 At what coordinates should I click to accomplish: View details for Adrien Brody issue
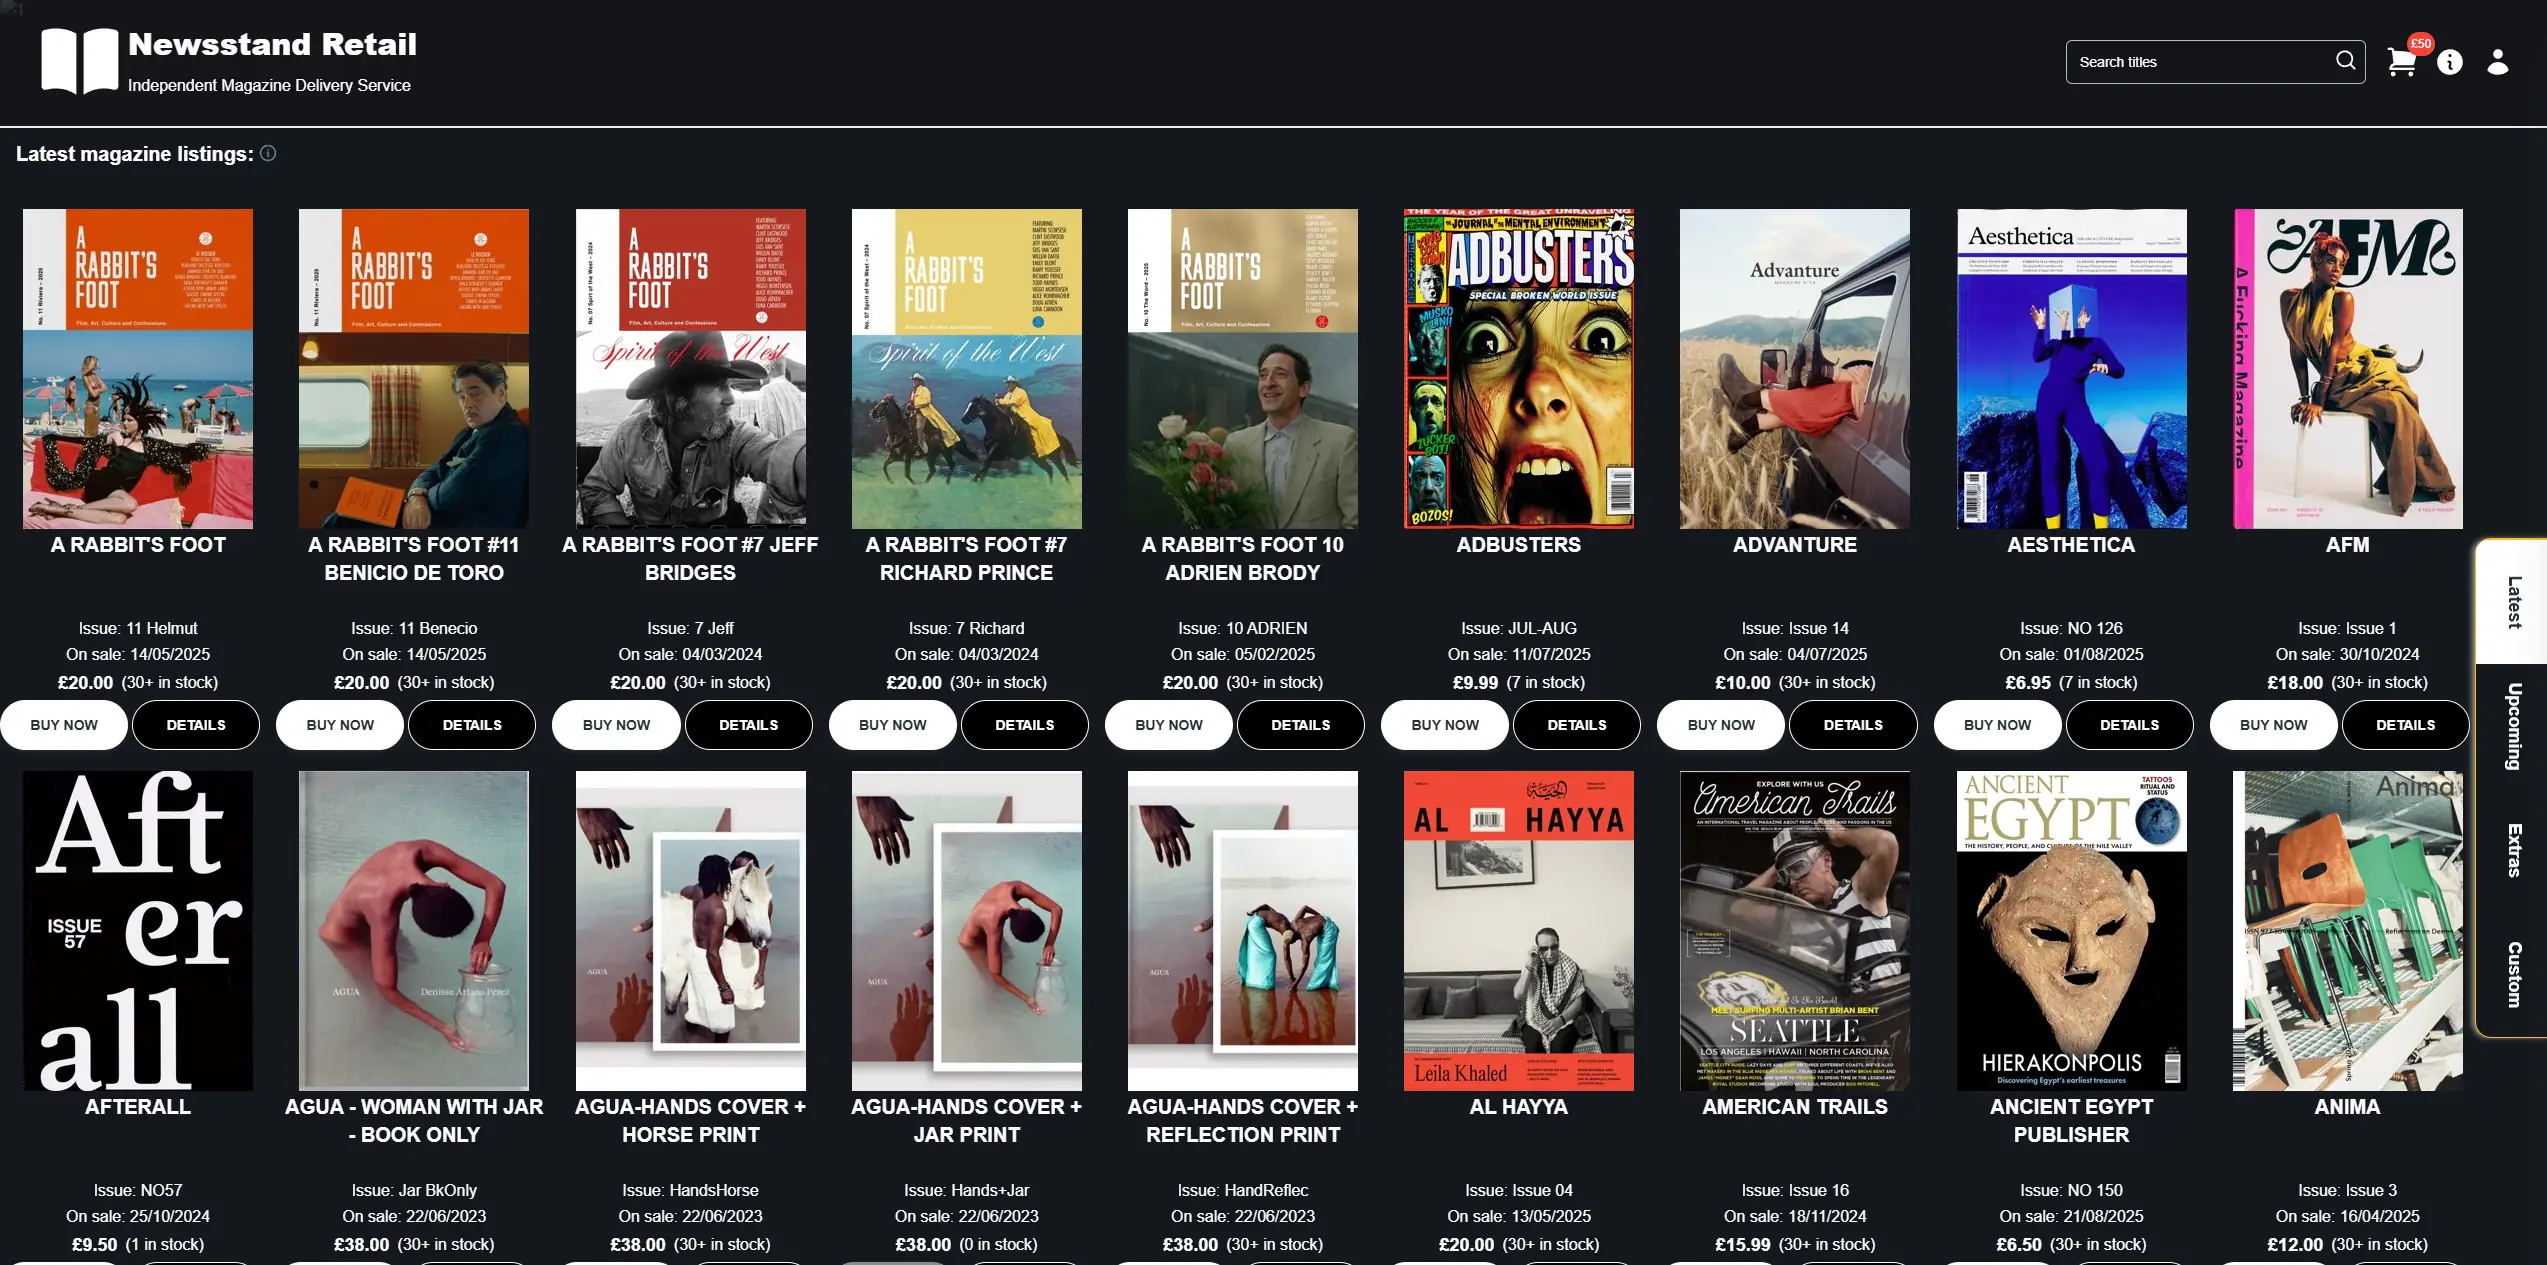pos(1300,725)
